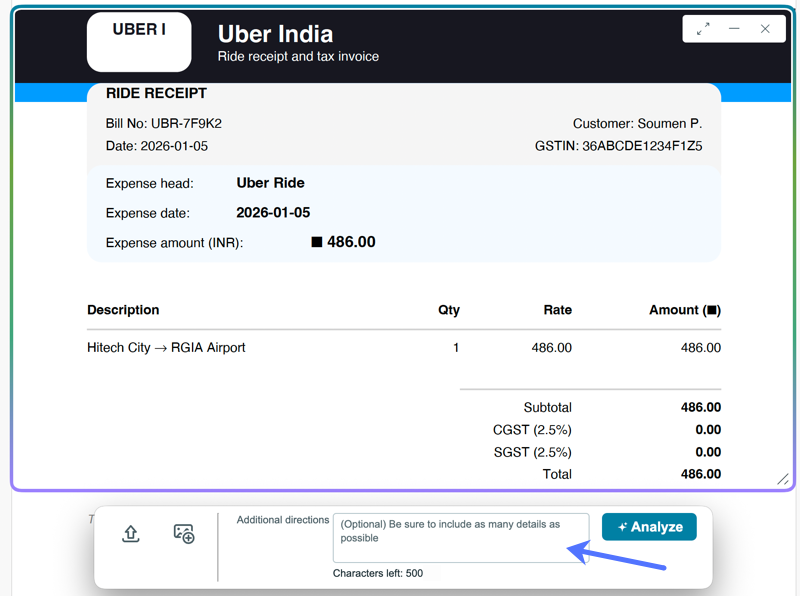Click the CGST (2.5%) label
This screenshot has width=800, height=596.
coord(532,430)
